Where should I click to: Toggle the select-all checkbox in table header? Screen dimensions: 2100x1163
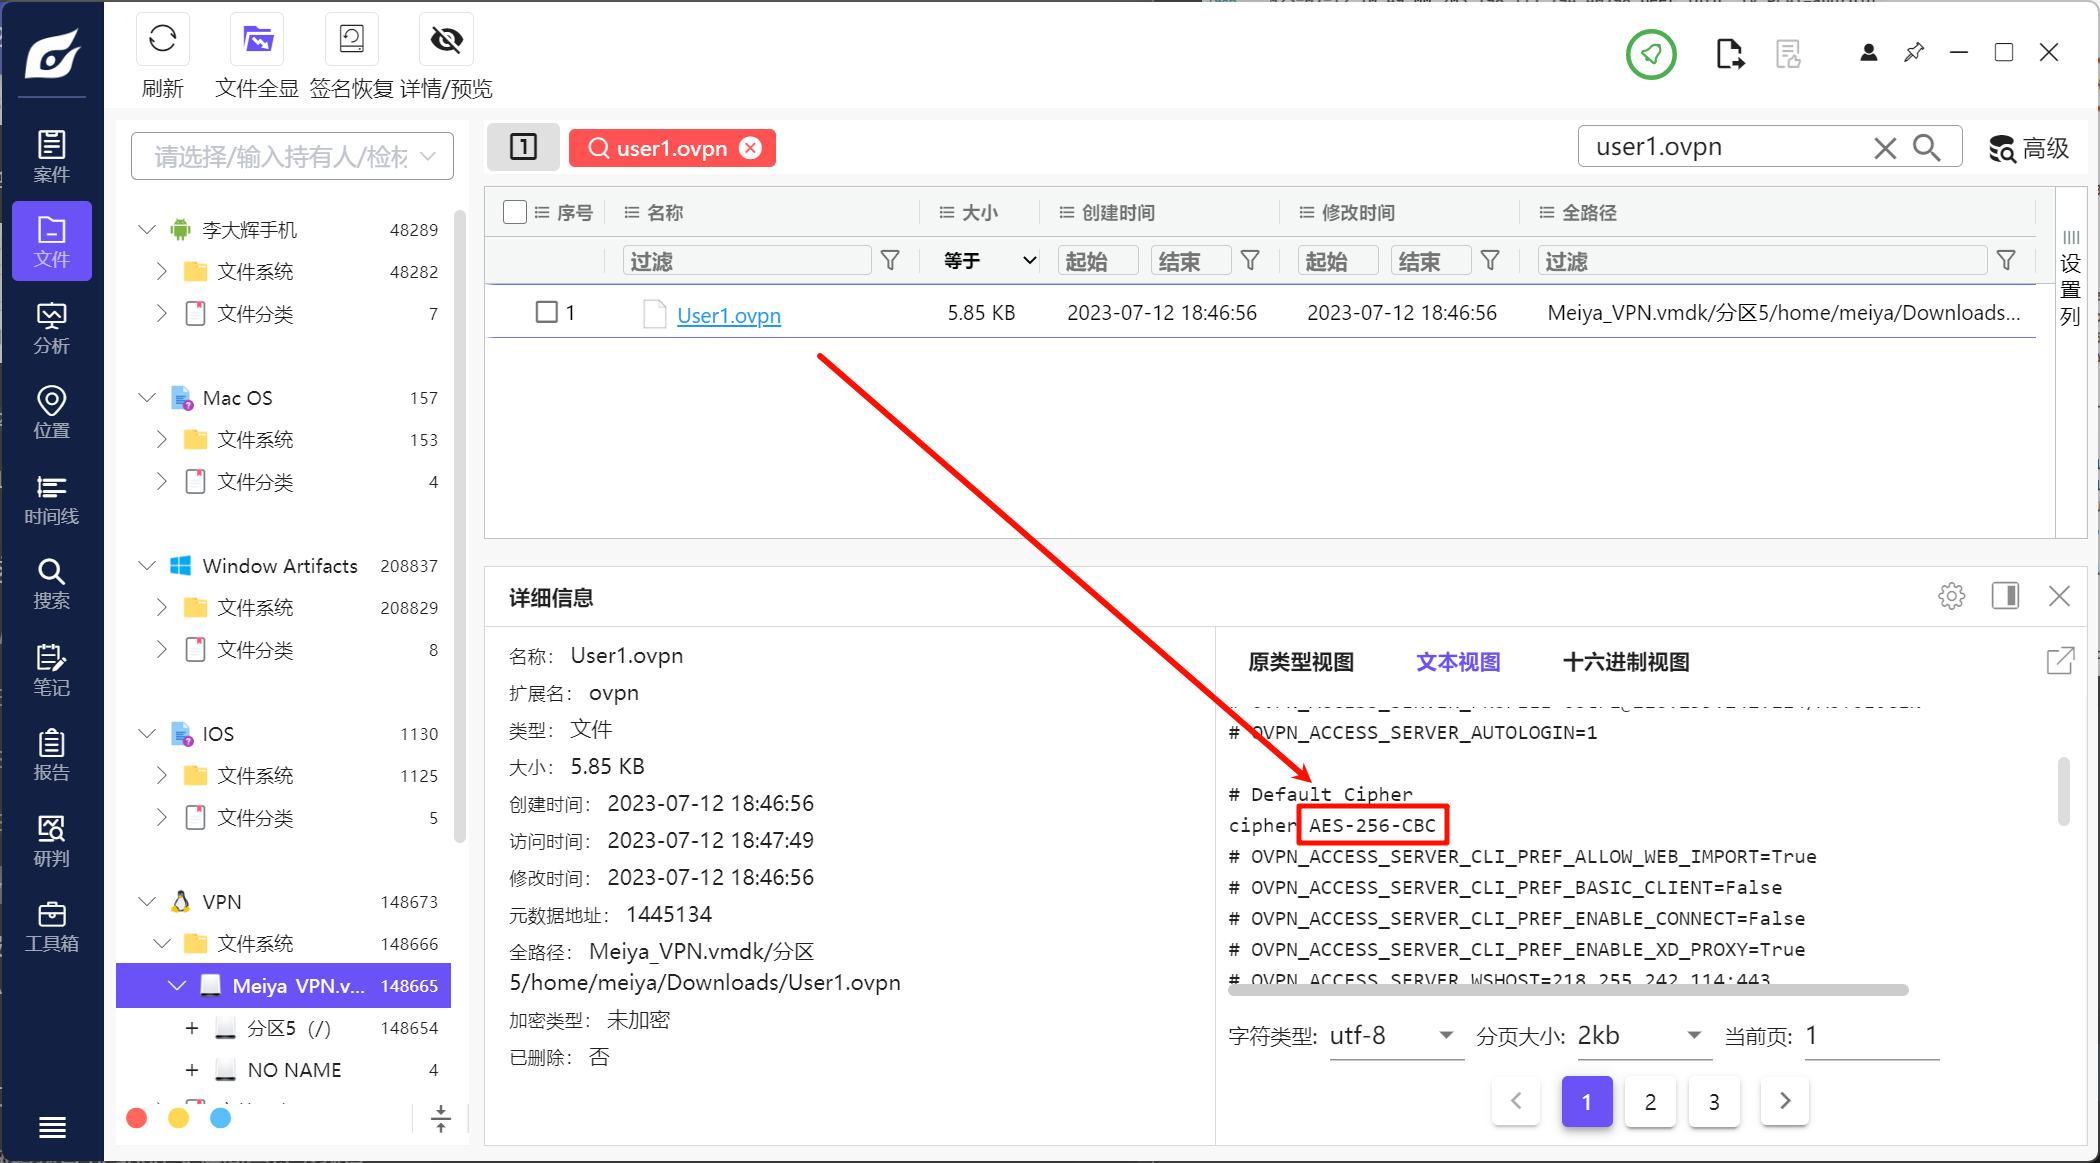click(515, 212)
